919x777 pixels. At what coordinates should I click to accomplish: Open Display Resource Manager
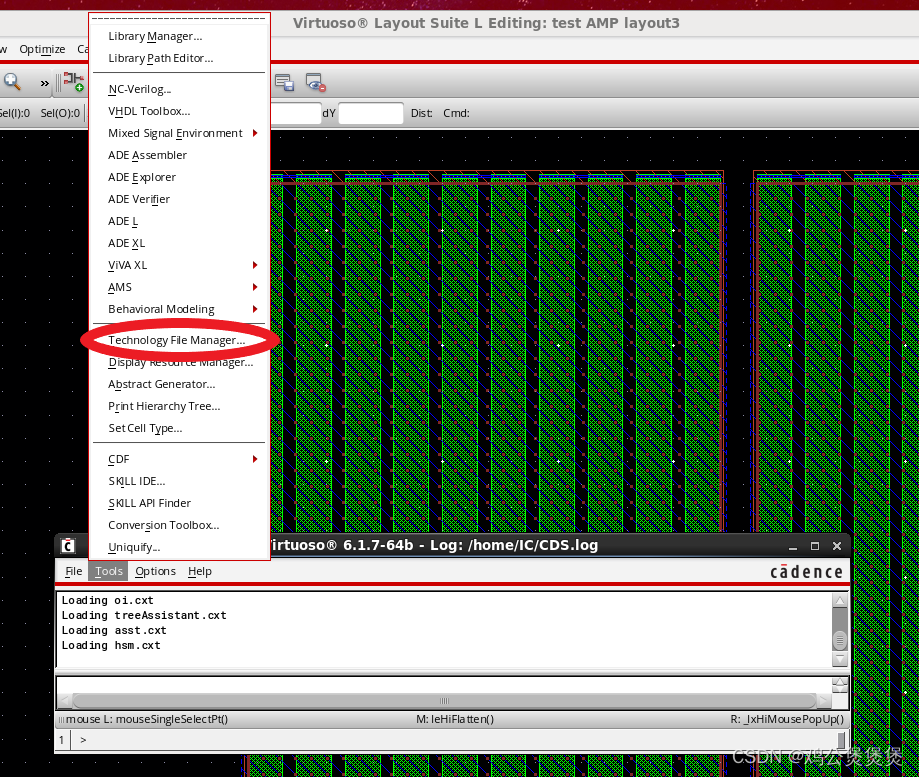tap(181, 363)
